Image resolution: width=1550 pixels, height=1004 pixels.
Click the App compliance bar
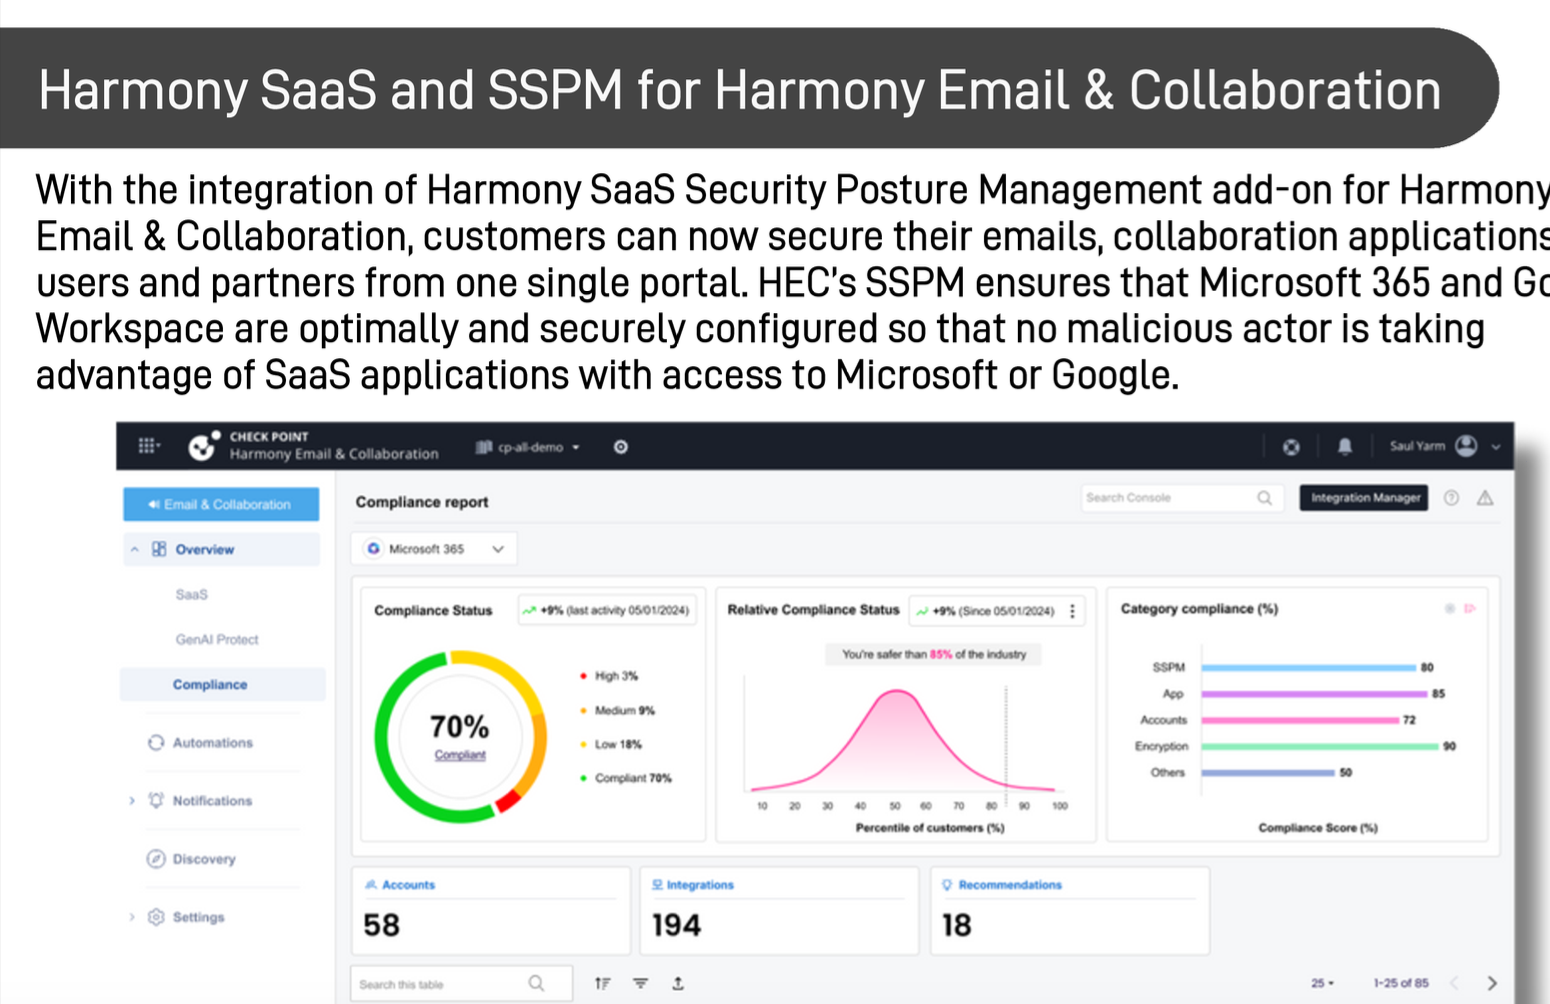click(x=1315, y=693)
